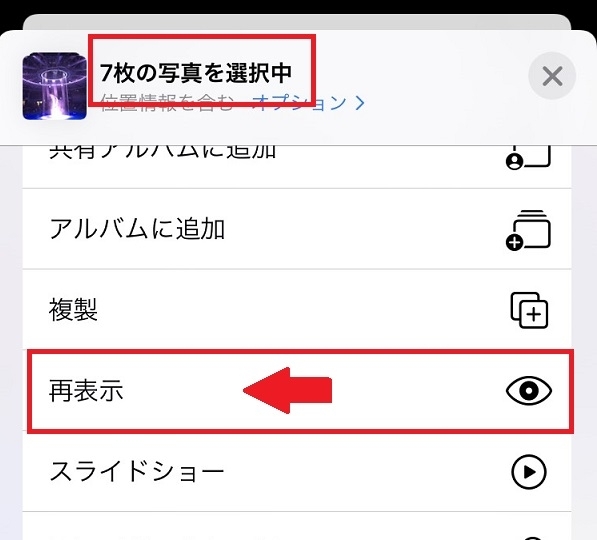Screen dimensions: 597x540
Task: Tap the 再表示 text label
Action: pyautogui.click(x=86, y=391)
